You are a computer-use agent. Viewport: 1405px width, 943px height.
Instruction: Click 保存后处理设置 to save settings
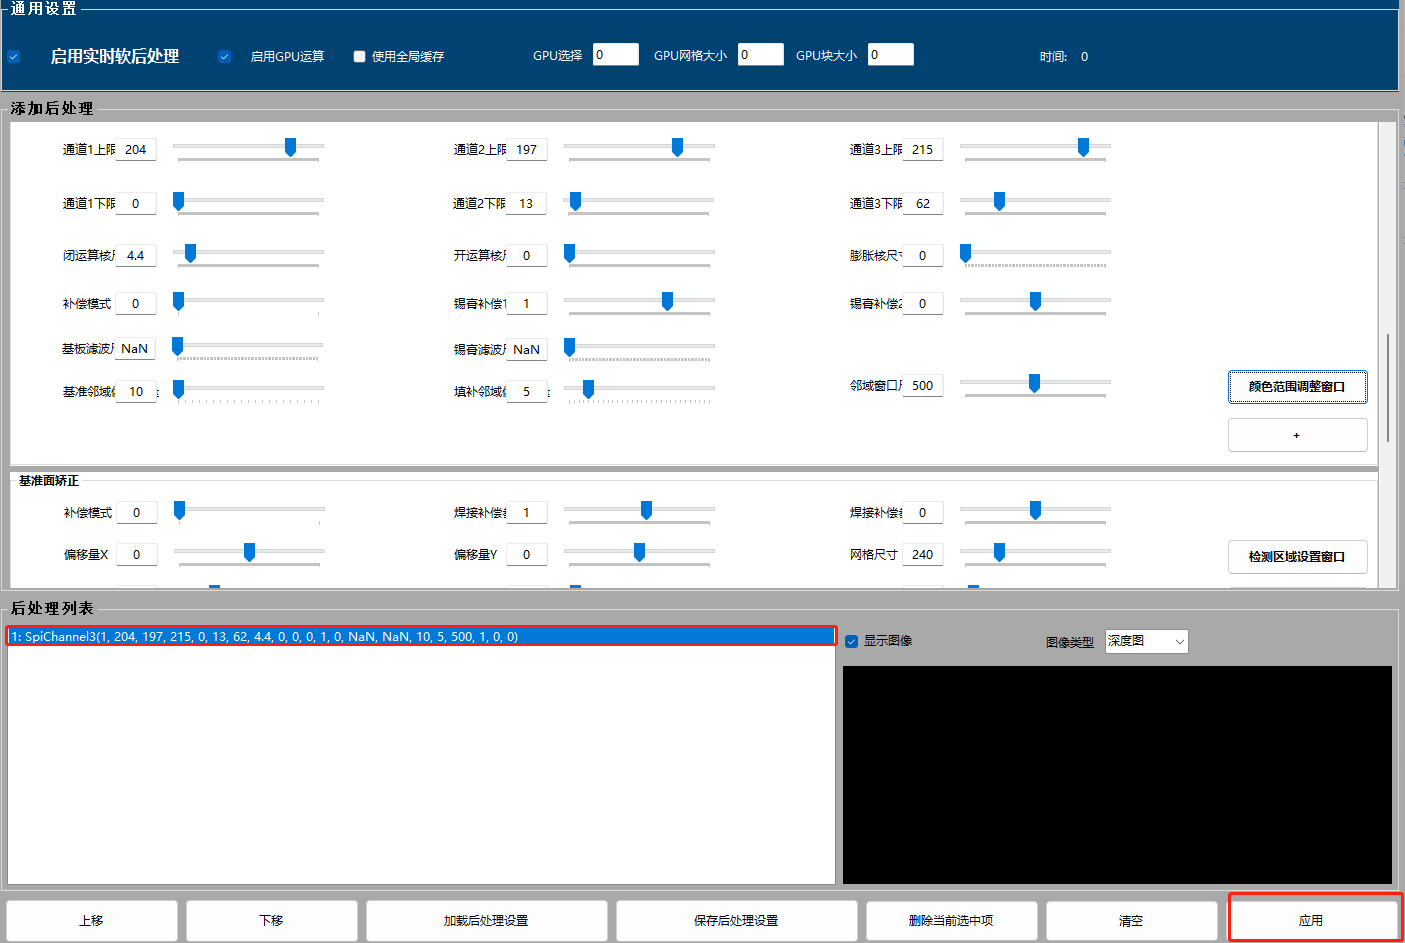[737, 921]
